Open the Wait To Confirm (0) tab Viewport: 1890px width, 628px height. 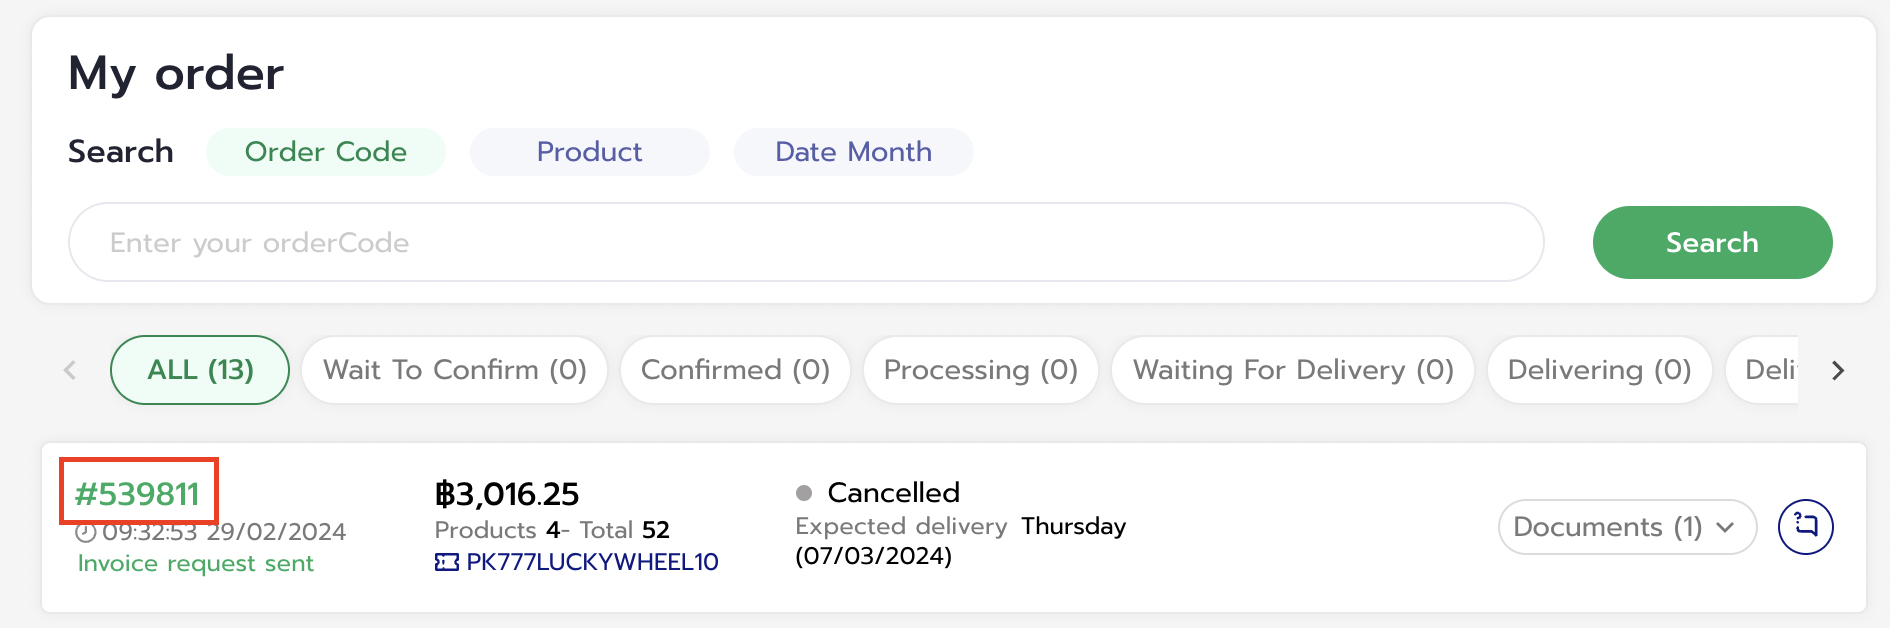(455, 370)
